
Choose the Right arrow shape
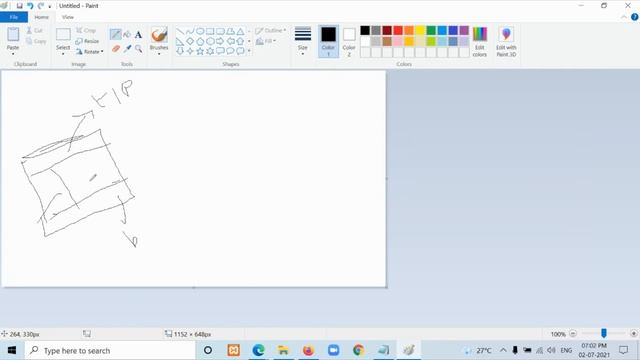tap(220, 41)
